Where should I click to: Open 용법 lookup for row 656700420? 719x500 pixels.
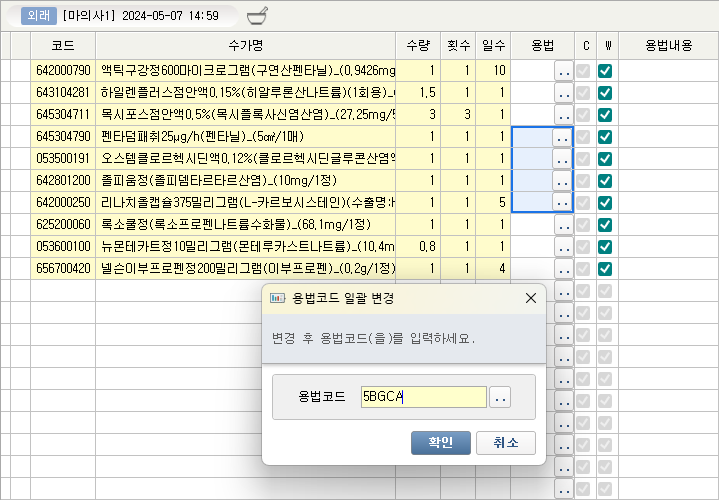coord(563,269)
